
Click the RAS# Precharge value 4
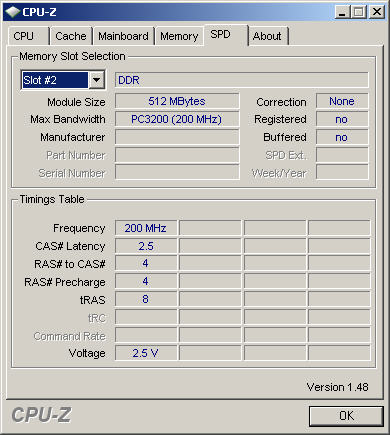click(146, 281)
